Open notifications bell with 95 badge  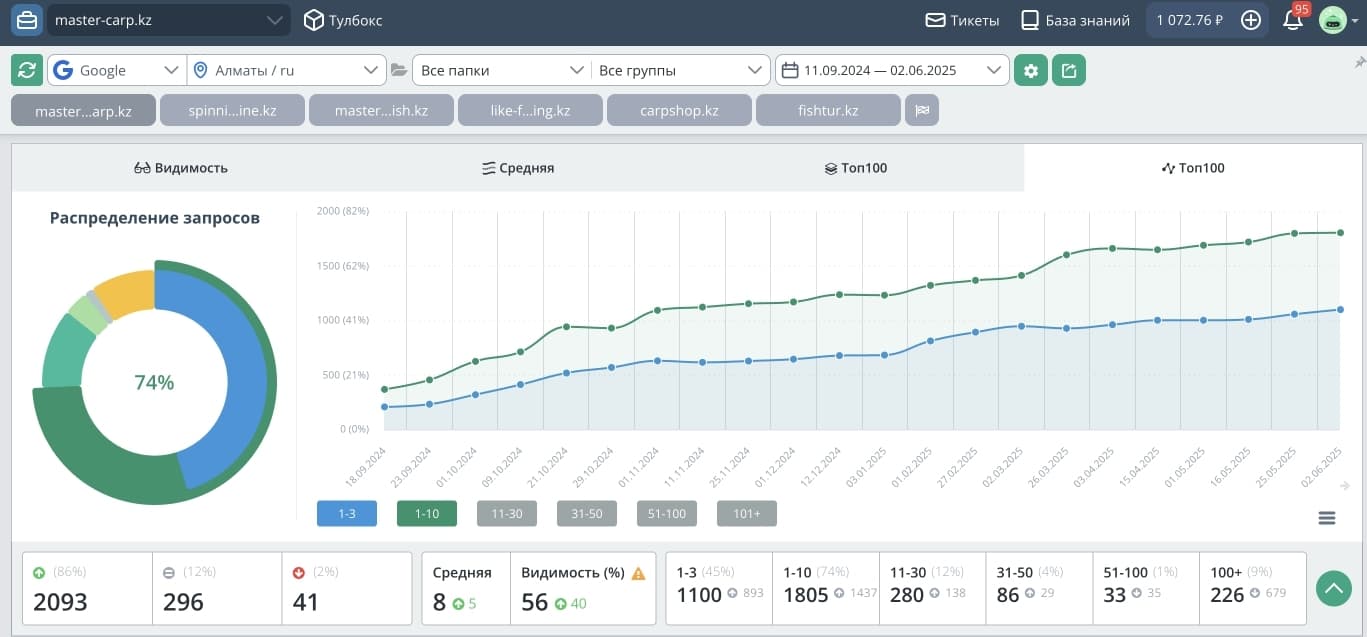point(1293,19)
